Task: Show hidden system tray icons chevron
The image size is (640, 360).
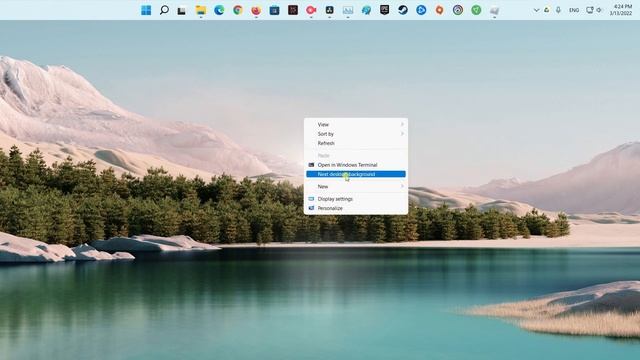Action: point(536,10)
